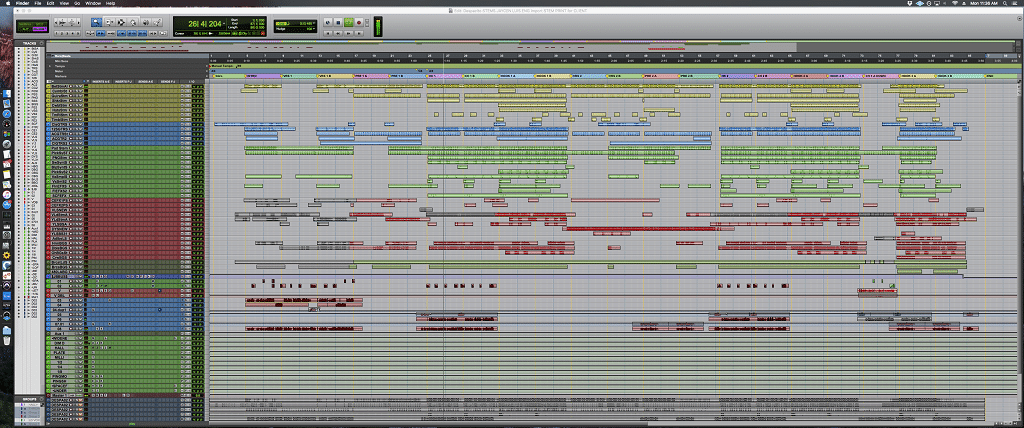Viewport: 1024px width, 428px height.
Task: Open the Groups list popup menu
Action: (x=42, y=399)
